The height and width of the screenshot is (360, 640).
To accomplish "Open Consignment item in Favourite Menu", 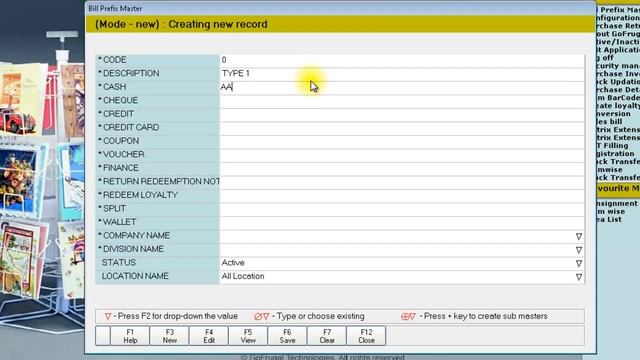I will click(617, 203).
